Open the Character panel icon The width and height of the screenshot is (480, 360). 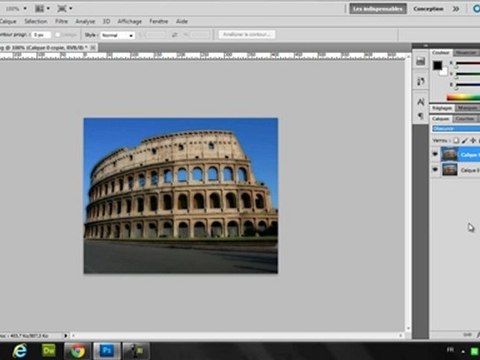pyautogui.click(x=421, y=102)
